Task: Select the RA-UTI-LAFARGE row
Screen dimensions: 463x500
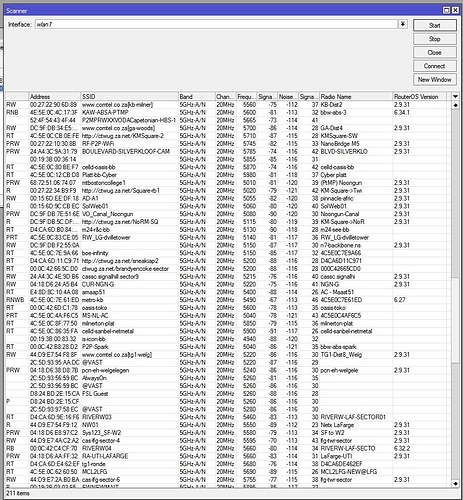Action: 228,456
